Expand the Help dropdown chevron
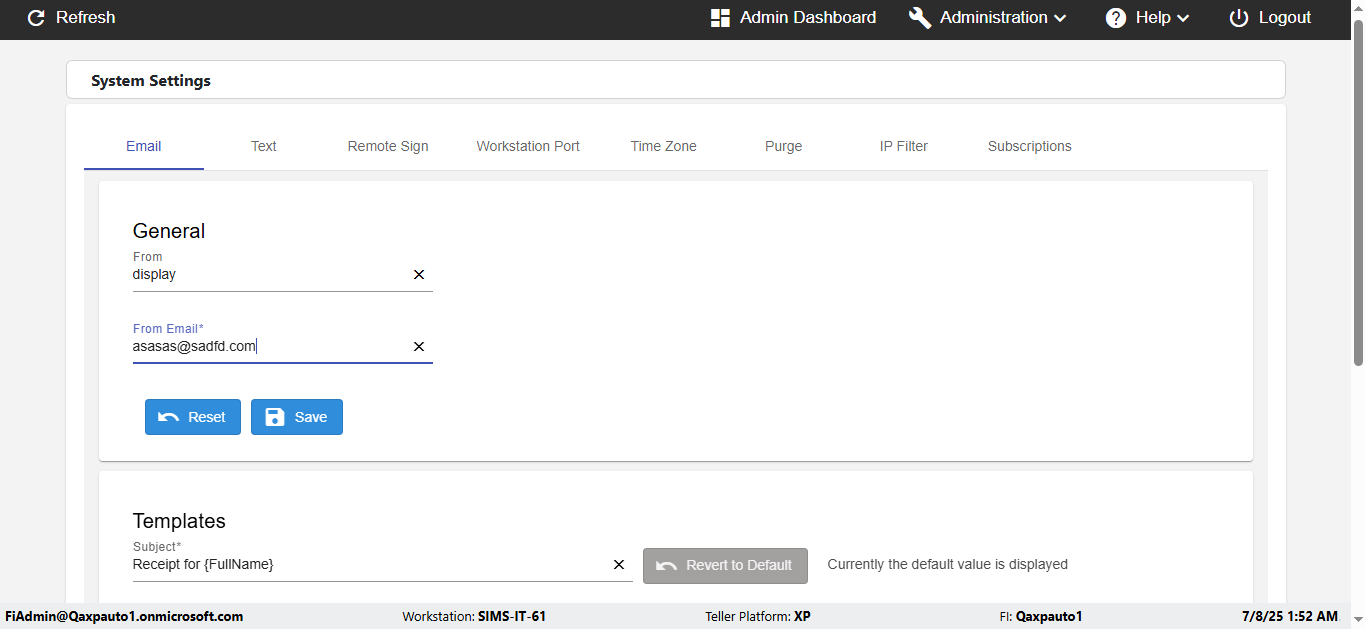 point(1183,18)
